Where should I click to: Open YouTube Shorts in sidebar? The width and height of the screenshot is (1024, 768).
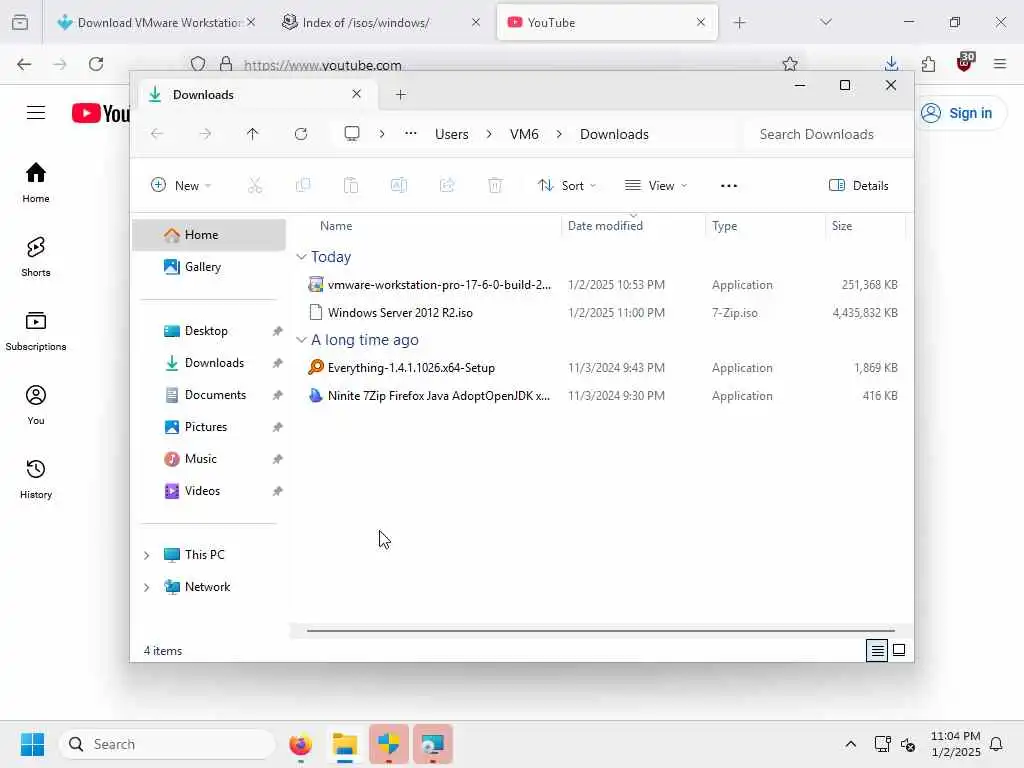coord(36,257)
